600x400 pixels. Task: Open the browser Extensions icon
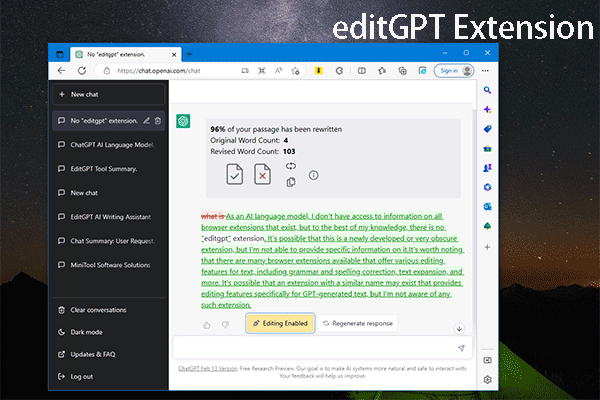coord(339,70)
